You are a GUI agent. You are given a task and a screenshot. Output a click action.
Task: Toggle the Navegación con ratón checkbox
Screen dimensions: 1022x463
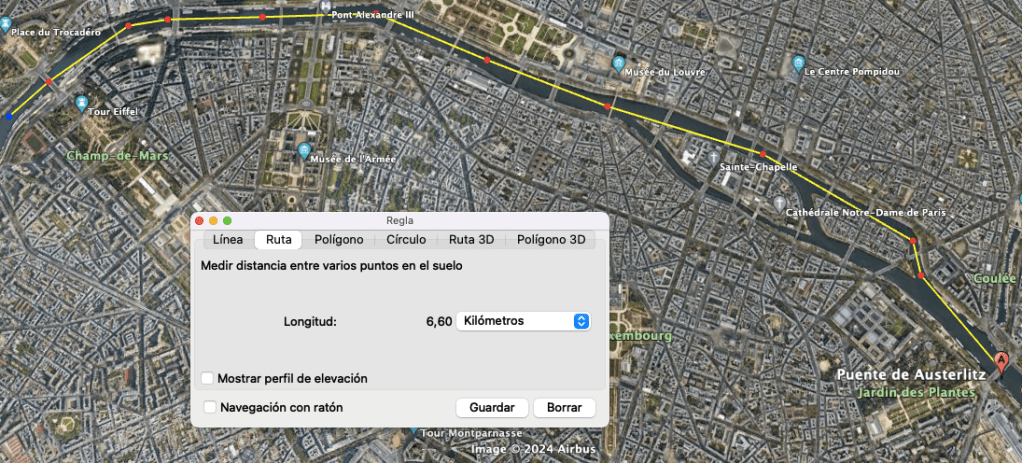[x=210, y=407]
